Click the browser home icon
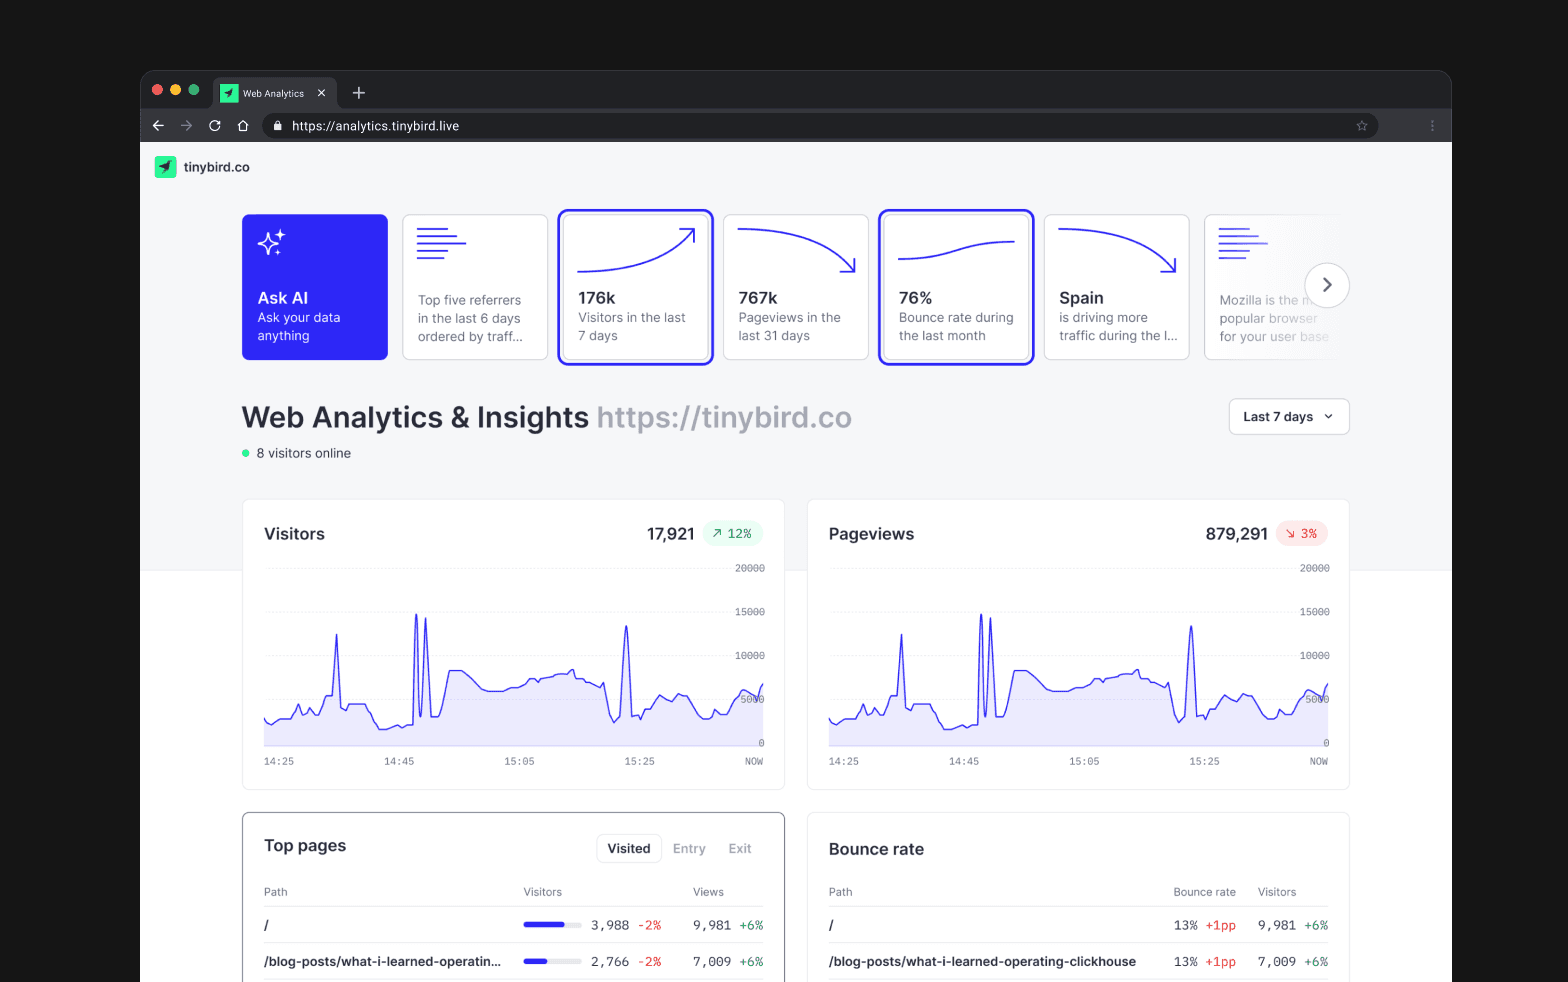This screenshot has width=1568, height=982. coord(242,126)
